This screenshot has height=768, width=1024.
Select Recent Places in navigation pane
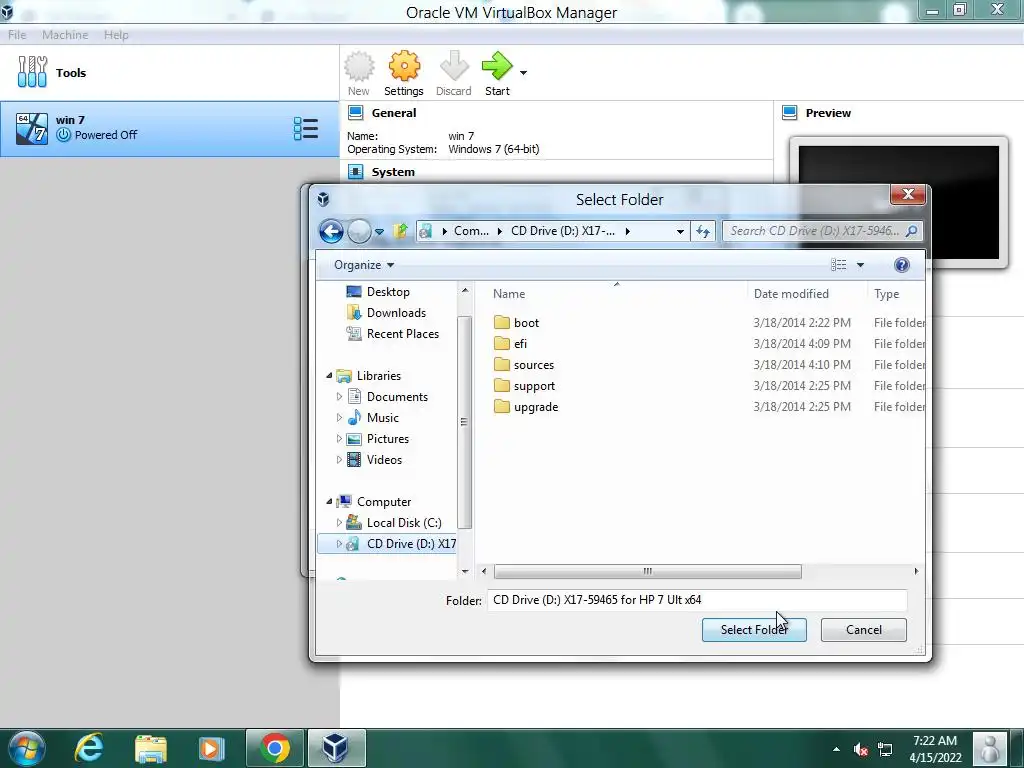click(402, 334)
